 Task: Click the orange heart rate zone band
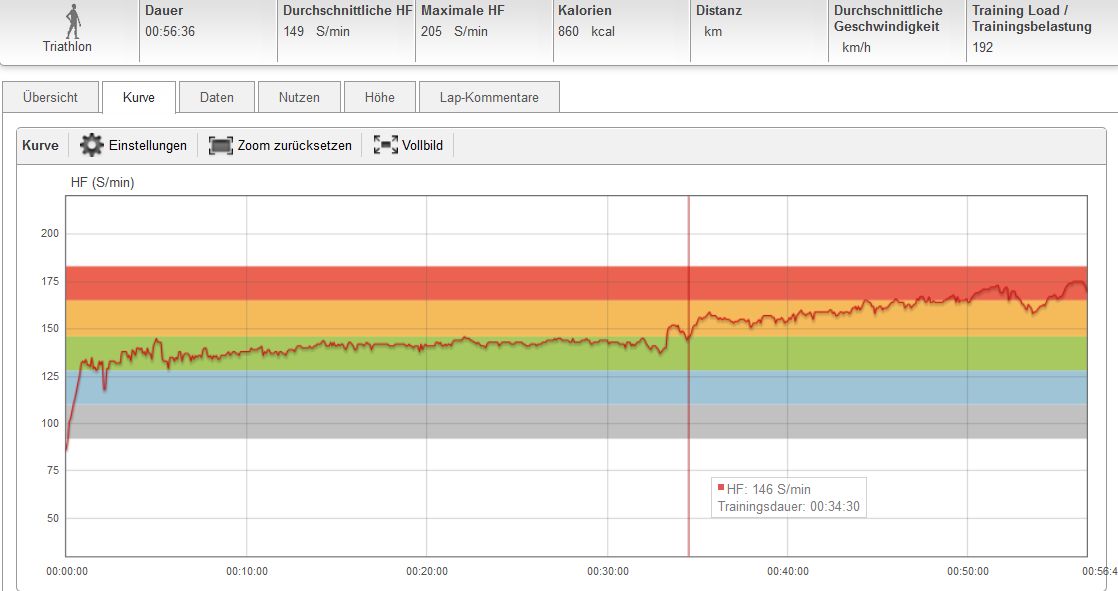(400, 318)
